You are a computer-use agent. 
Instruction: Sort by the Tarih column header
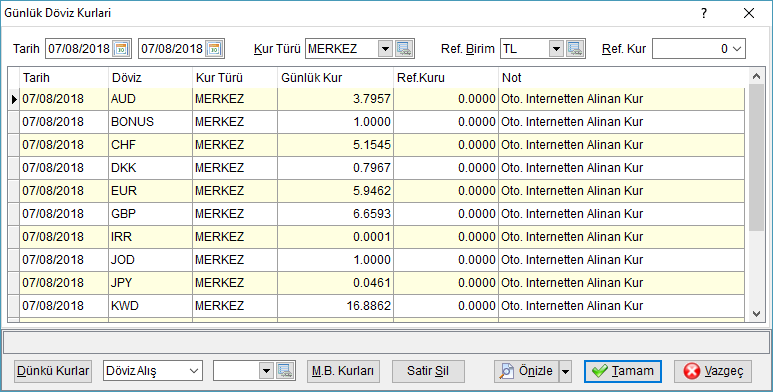(64, 78)
